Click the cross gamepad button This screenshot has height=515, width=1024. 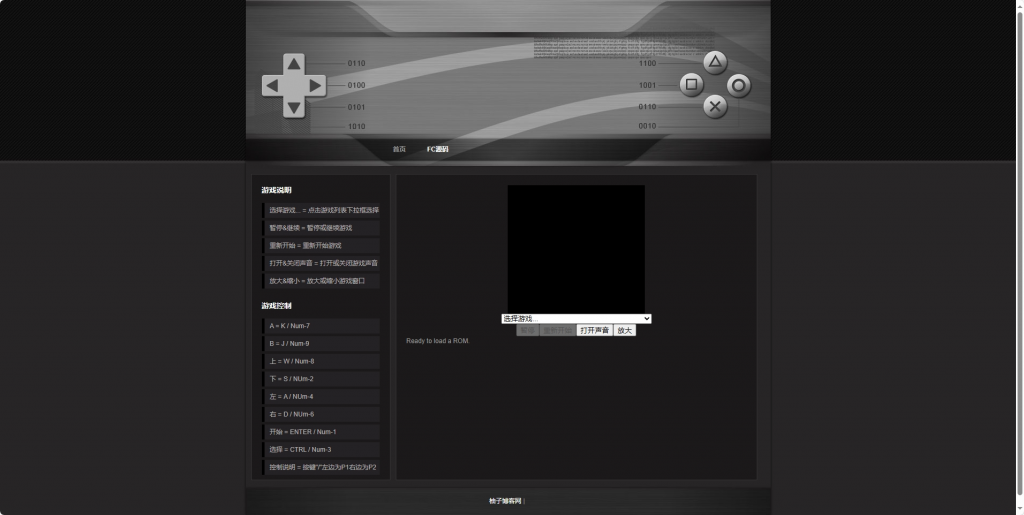715,107
